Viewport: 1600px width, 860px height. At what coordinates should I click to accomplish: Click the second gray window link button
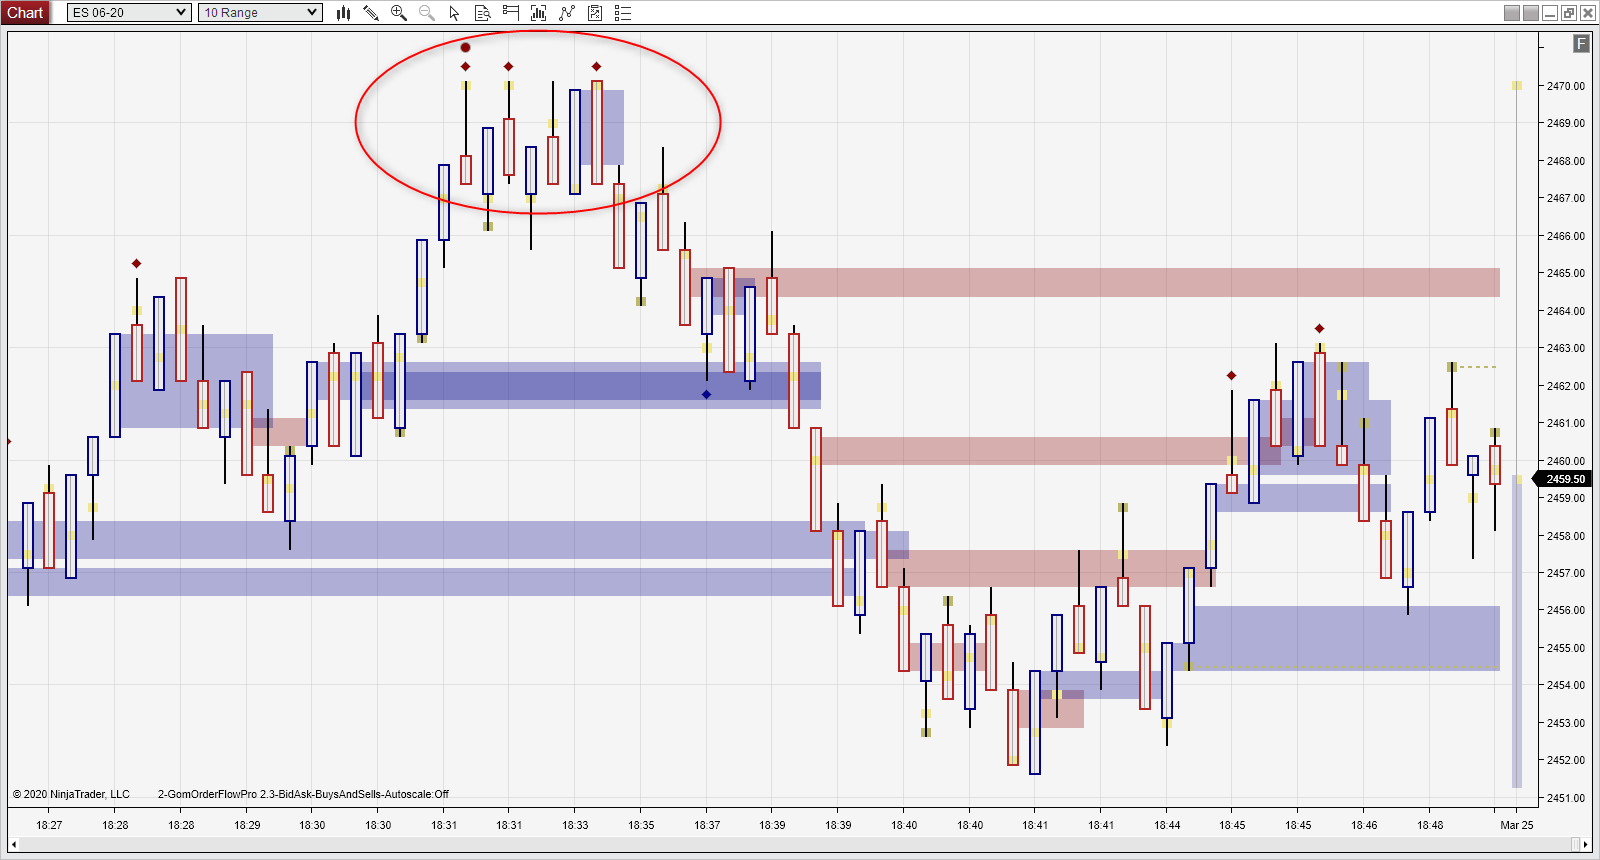(x=1531, y=13)
